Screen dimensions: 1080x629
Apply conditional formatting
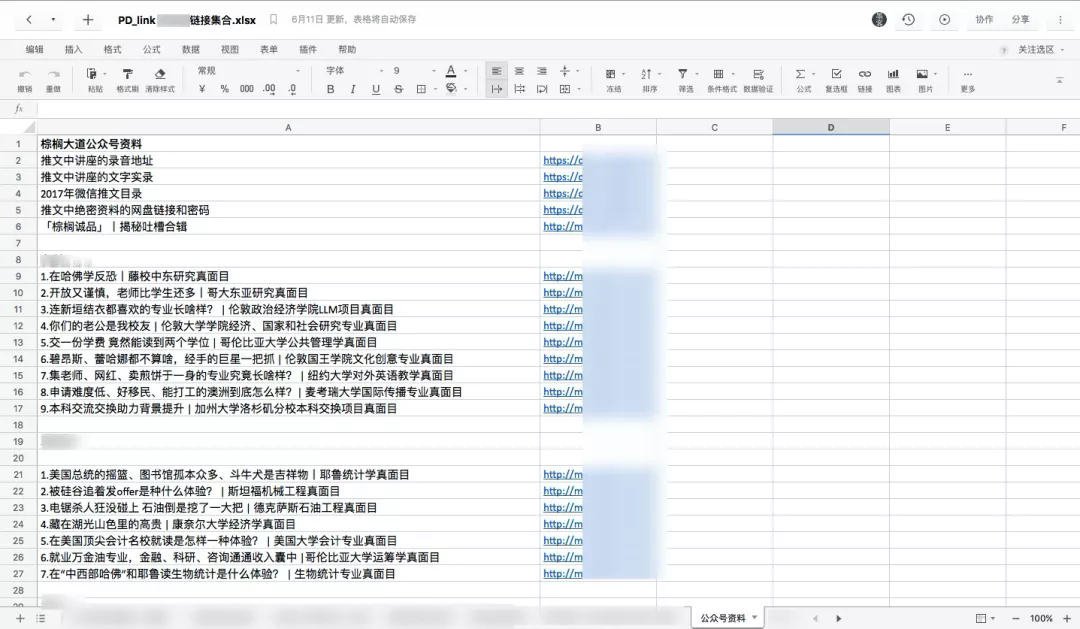[719, 78]
